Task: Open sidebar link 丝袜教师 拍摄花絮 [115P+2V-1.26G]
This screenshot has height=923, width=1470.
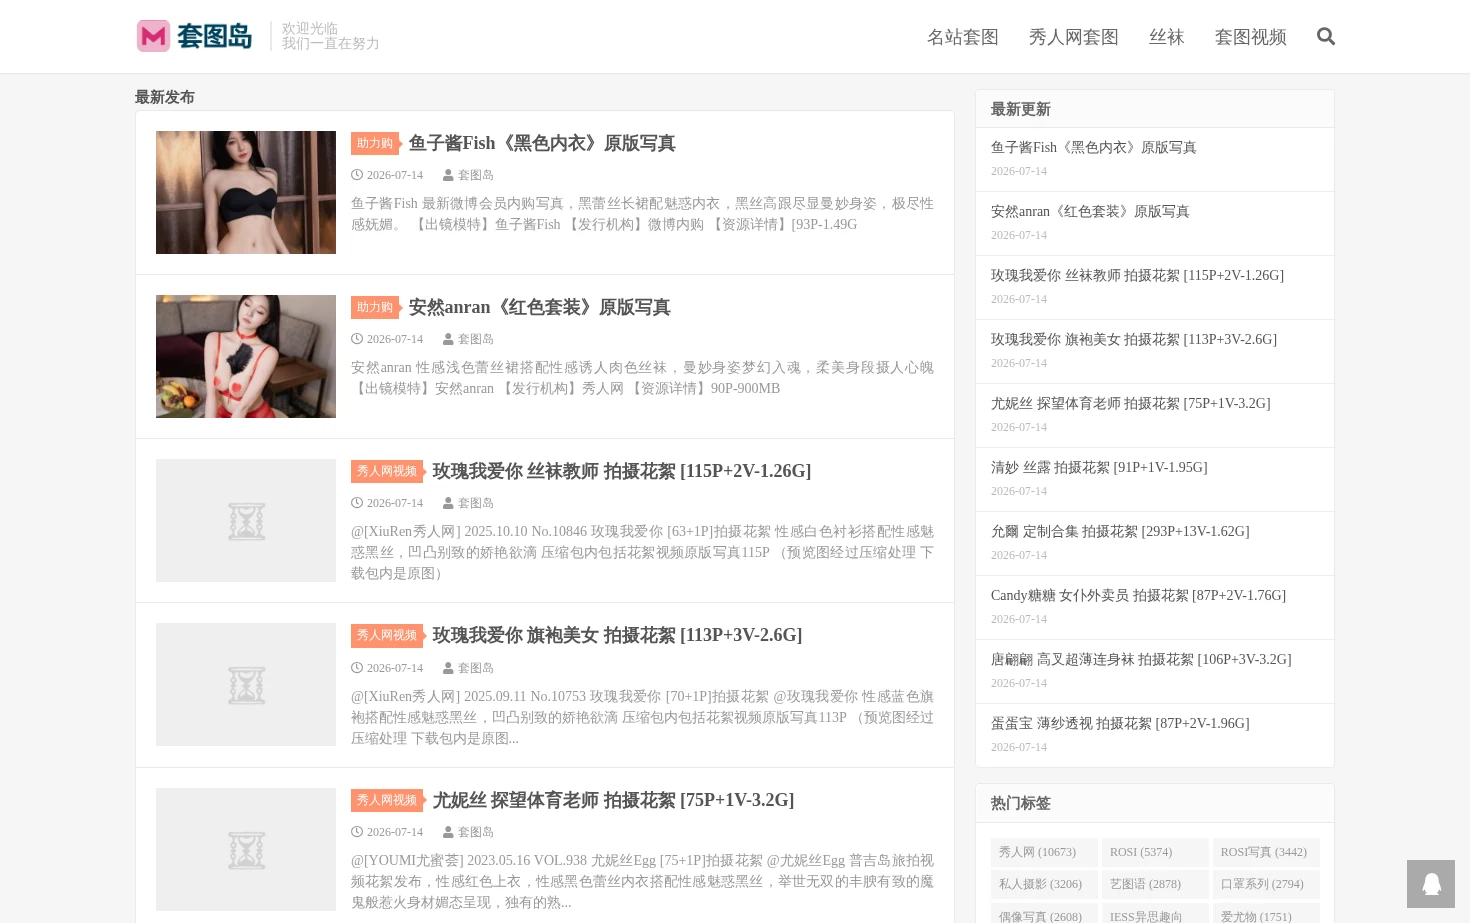Action: point(1138,275)
